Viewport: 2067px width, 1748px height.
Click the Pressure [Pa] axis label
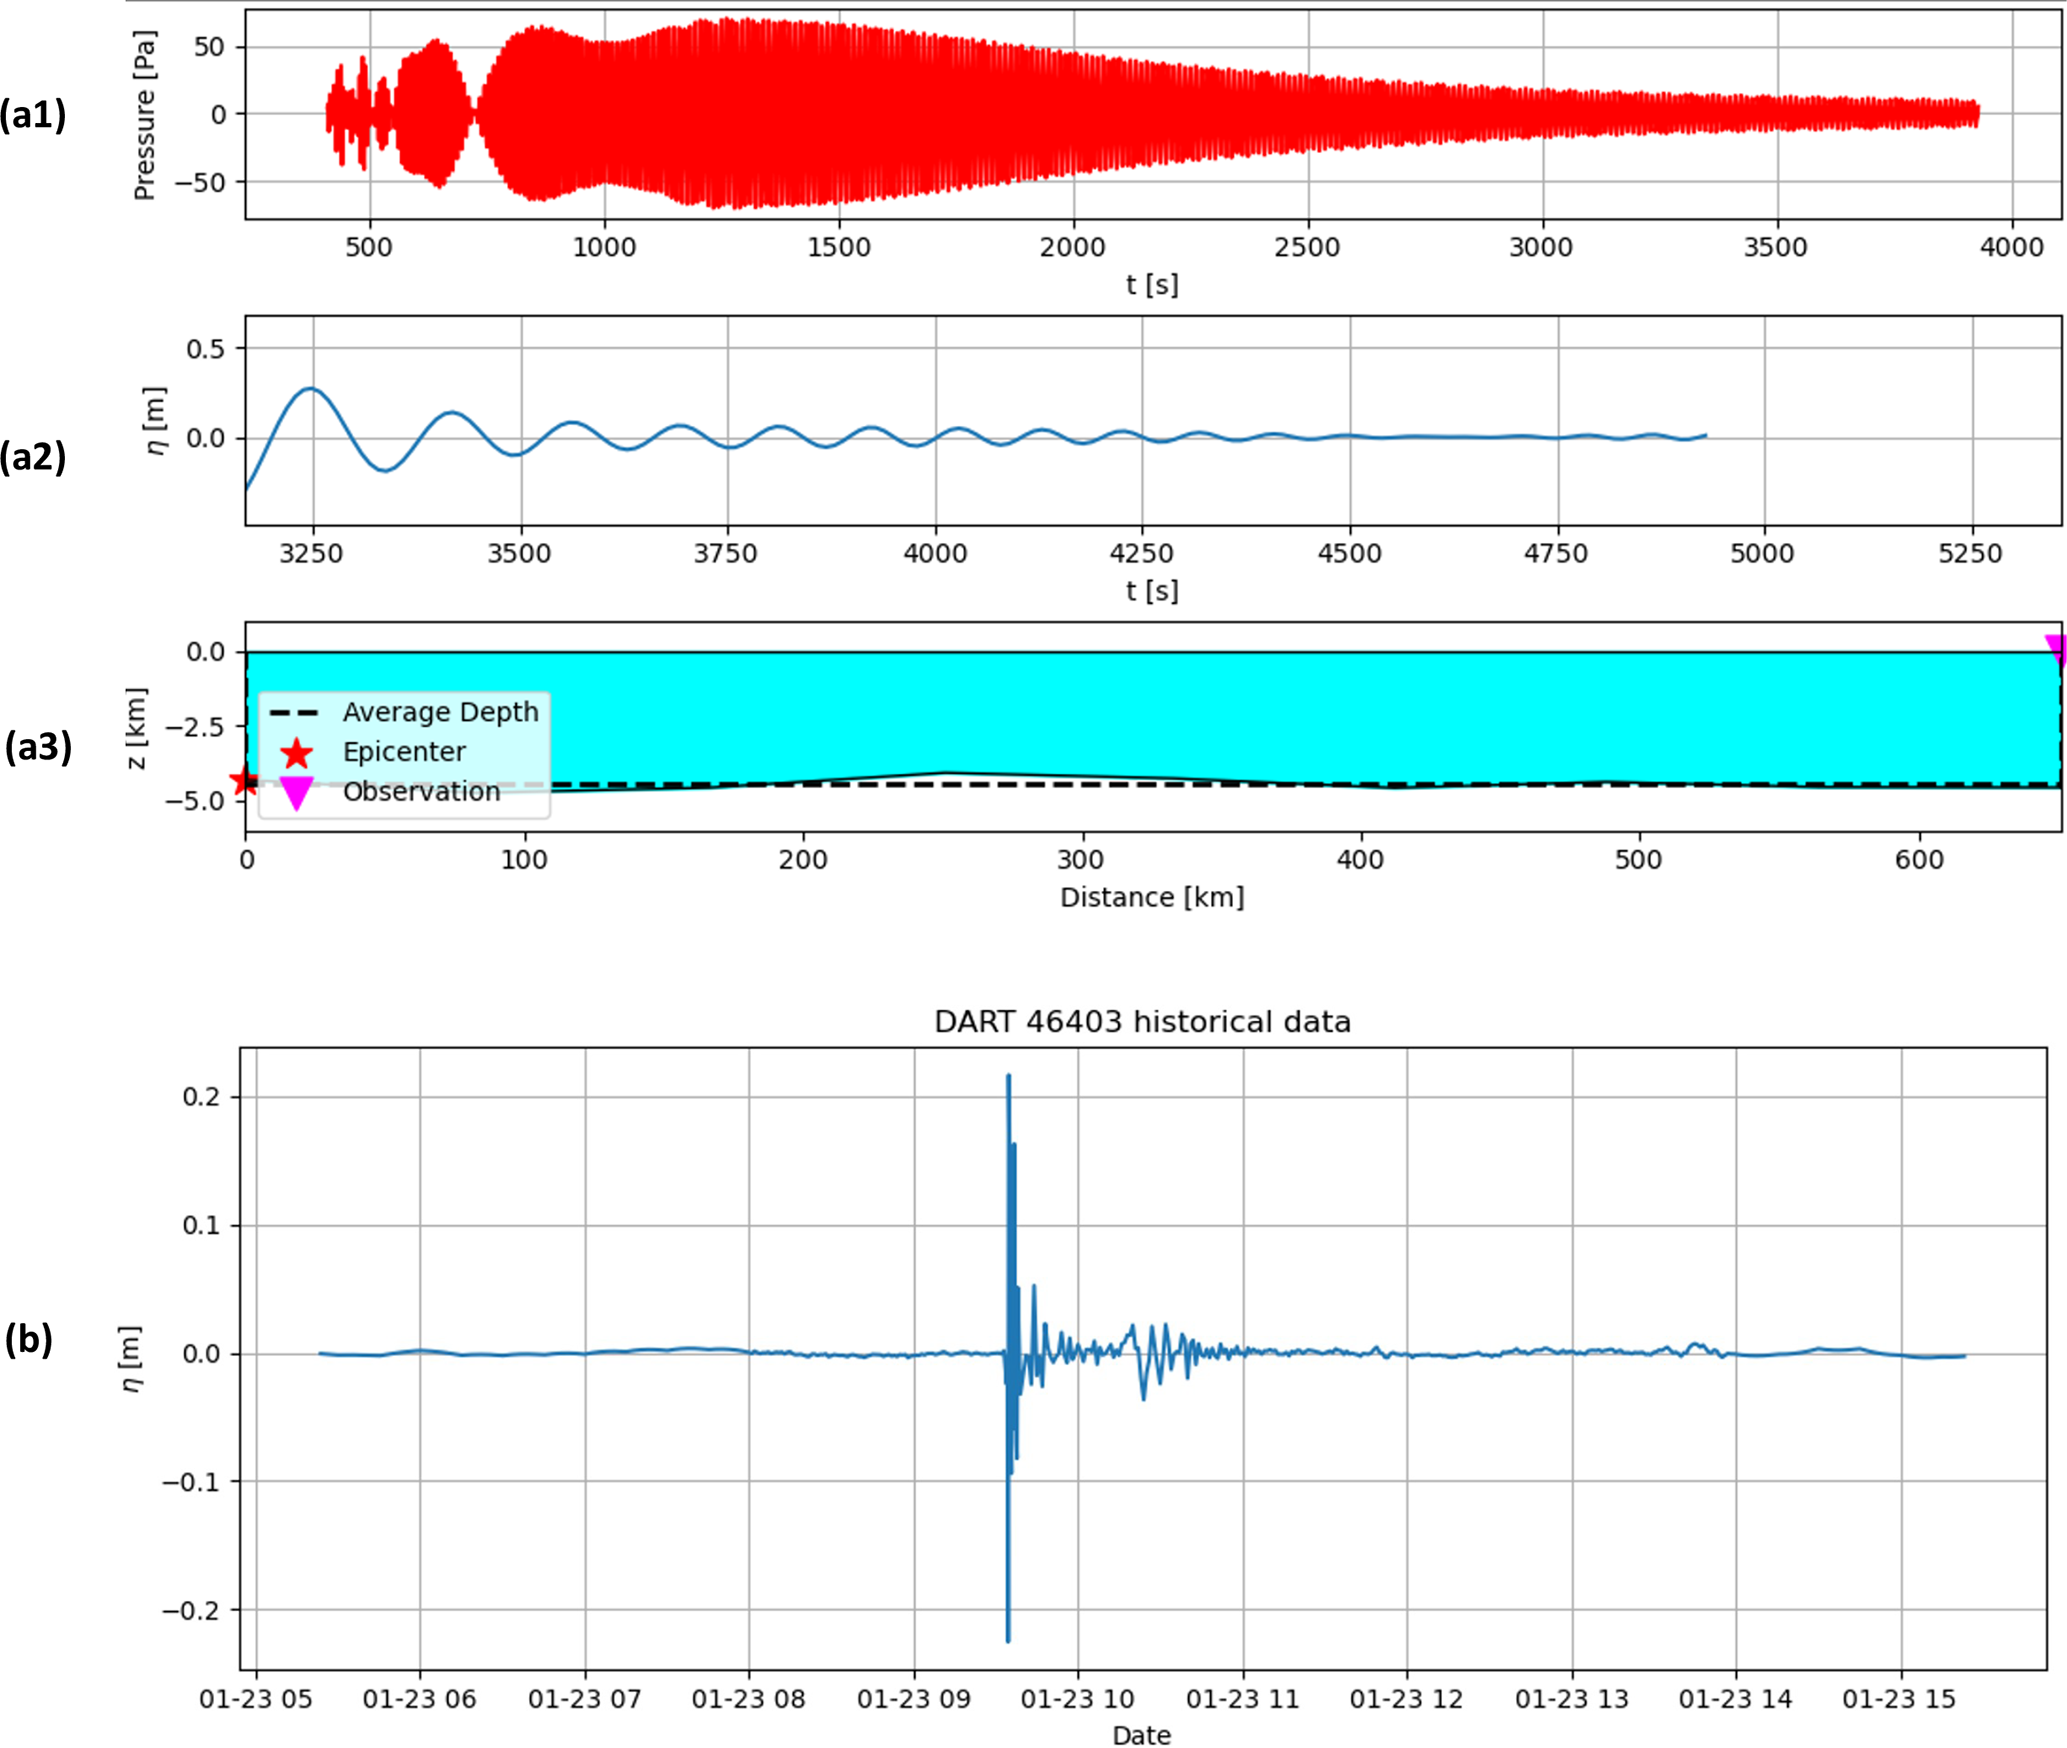[x=144, y=115]
